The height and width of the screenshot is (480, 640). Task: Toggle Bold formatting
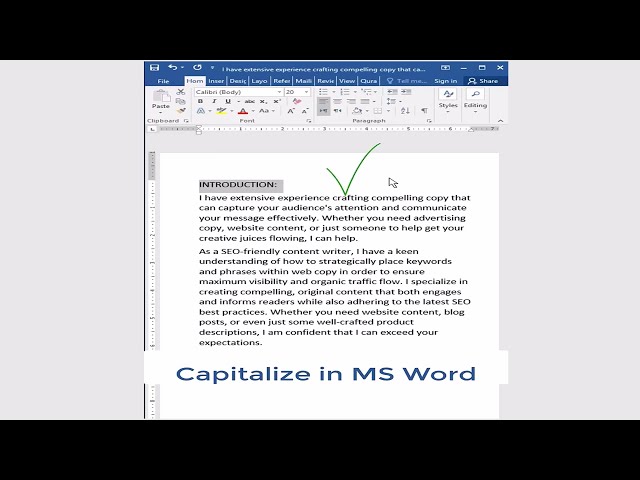coord(200,101)
